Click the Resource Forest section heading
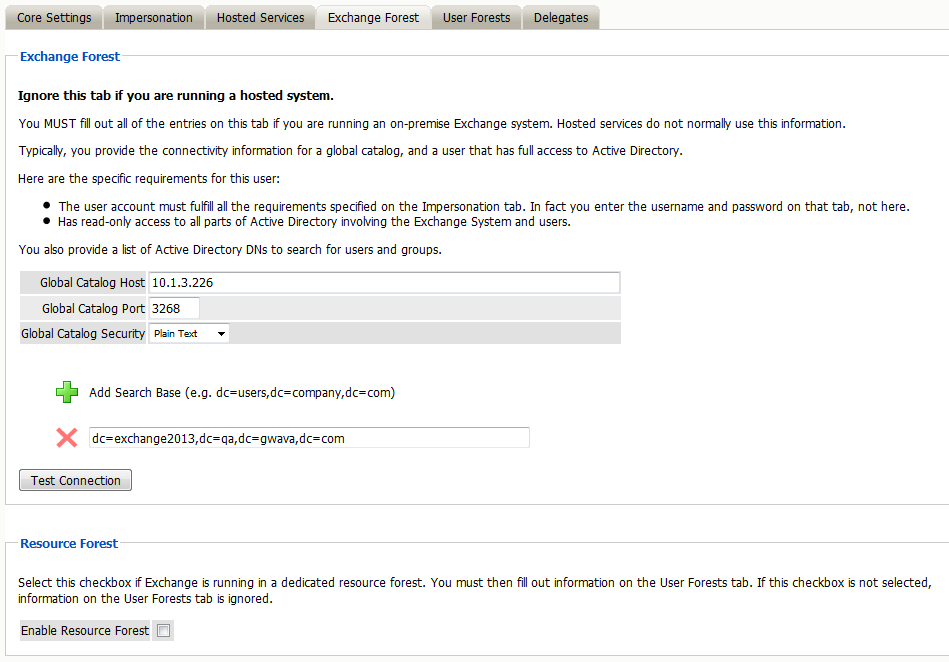This screenshot has height=662, width=949. [x=69, y=544]
